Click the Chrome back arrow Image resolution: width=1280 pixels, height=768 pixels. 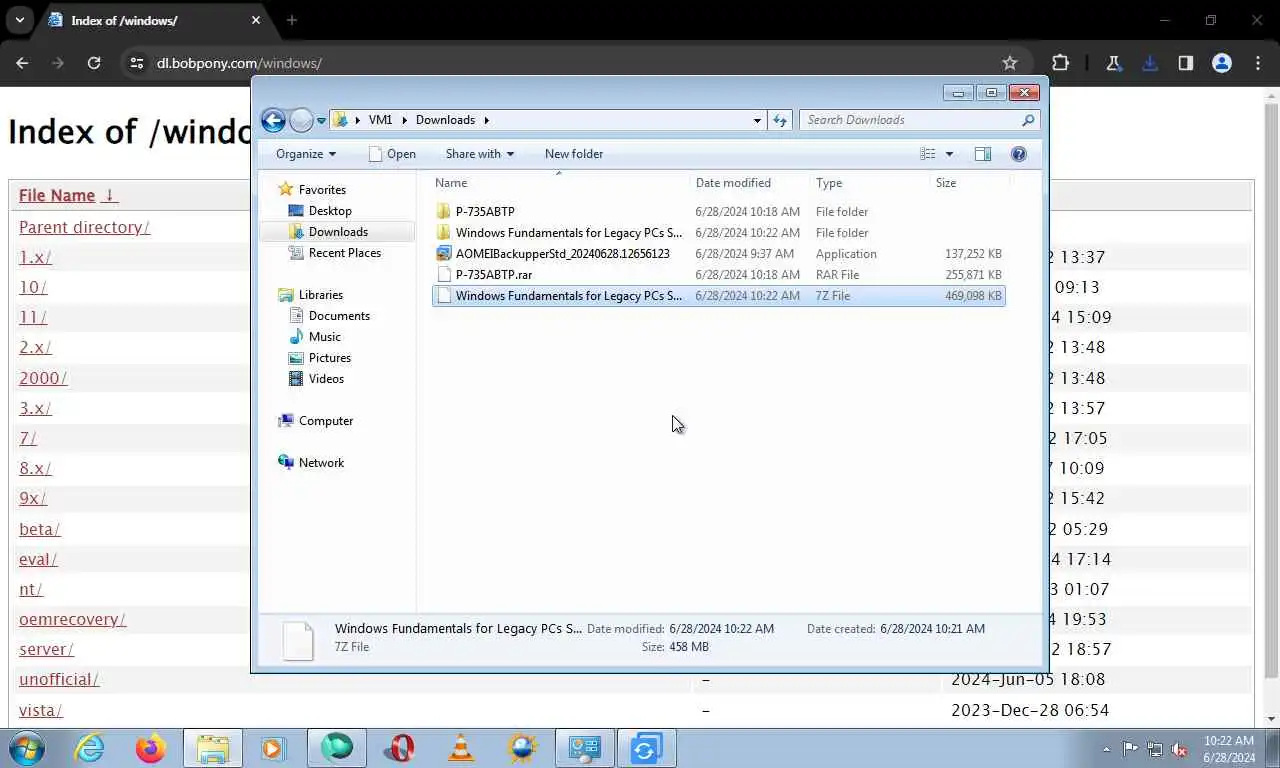[22, 63]
